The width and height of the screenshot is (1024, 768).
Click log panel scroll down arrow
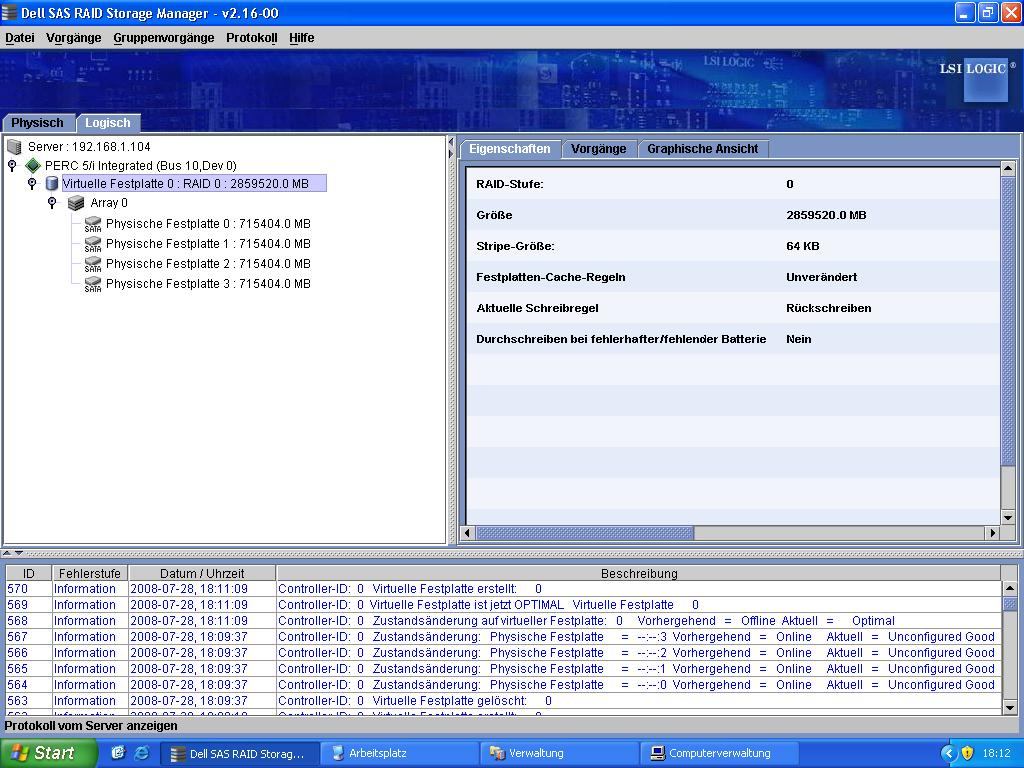tap(1010, 707)
